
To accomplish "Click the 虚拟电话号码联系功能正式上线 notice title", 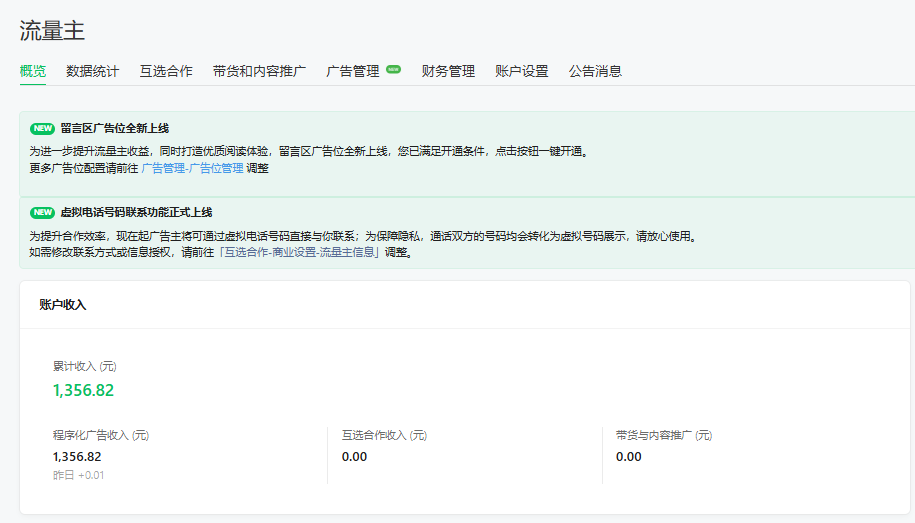I will (136, 213).
